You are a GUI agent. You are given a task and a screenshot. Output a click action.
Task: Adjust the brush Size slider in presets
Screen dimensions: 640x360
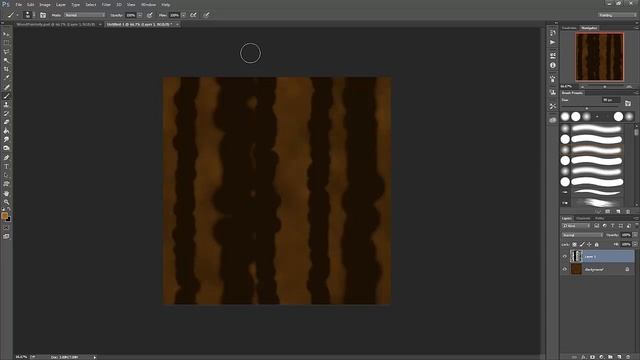click(587, 108)
